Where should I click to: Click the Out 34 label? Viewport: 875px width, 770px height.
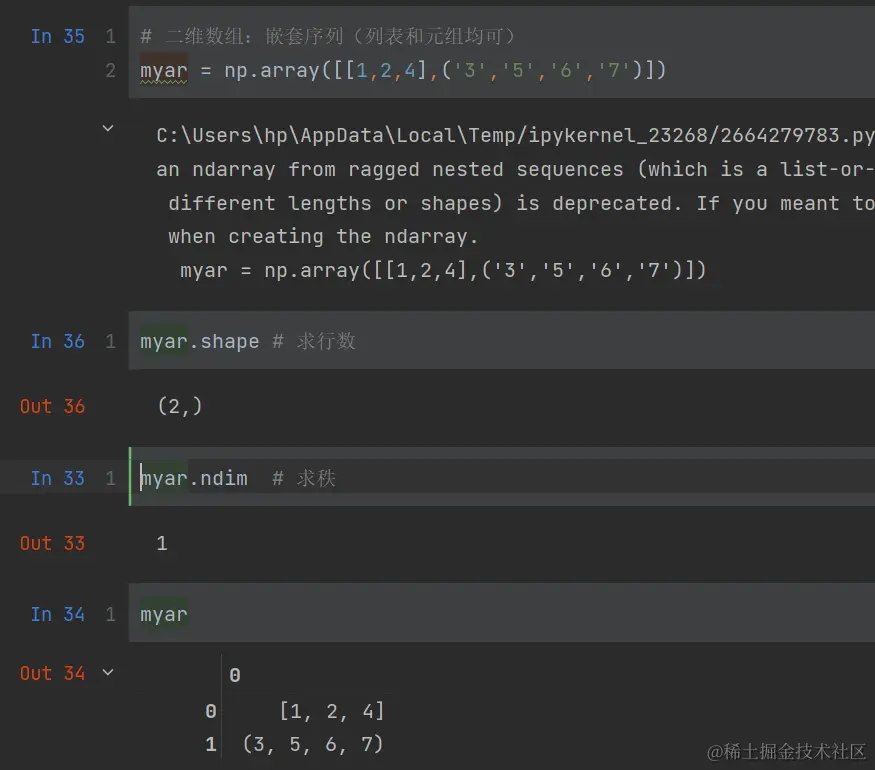point(52,673)
